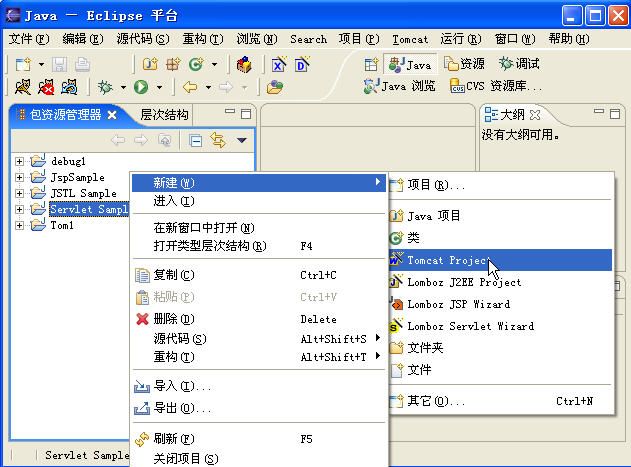Viewport: 631px width, 467px height.
Task: Click the yellow Back navigation arrow
Action: (x=190, y=87)
